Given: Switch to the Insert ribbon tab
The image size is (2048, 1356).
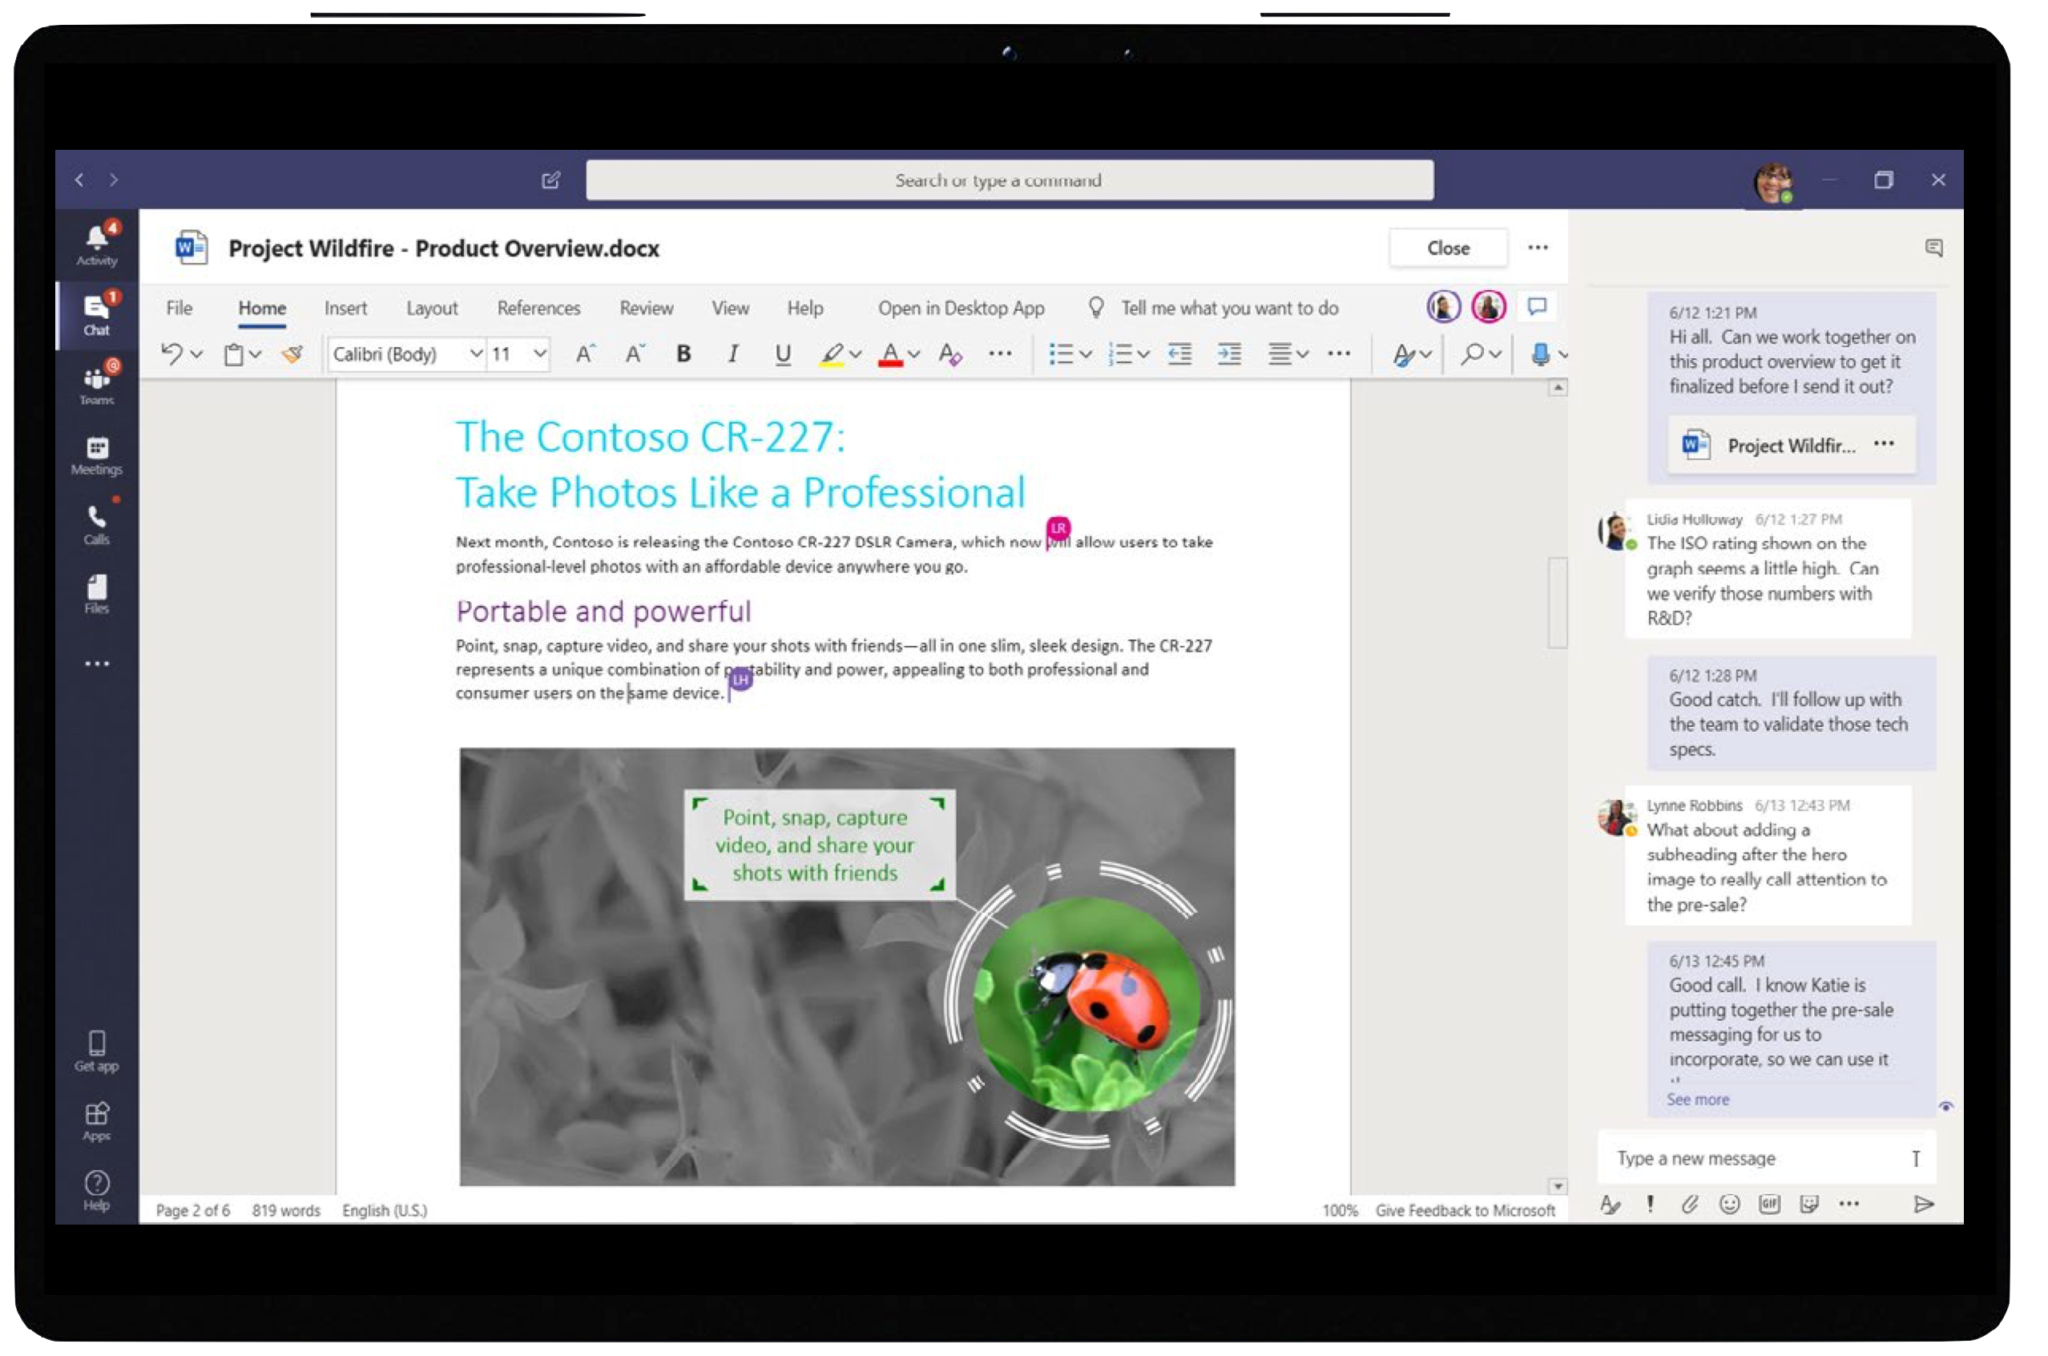Looking at the screenshot, I should coord(346,308).
